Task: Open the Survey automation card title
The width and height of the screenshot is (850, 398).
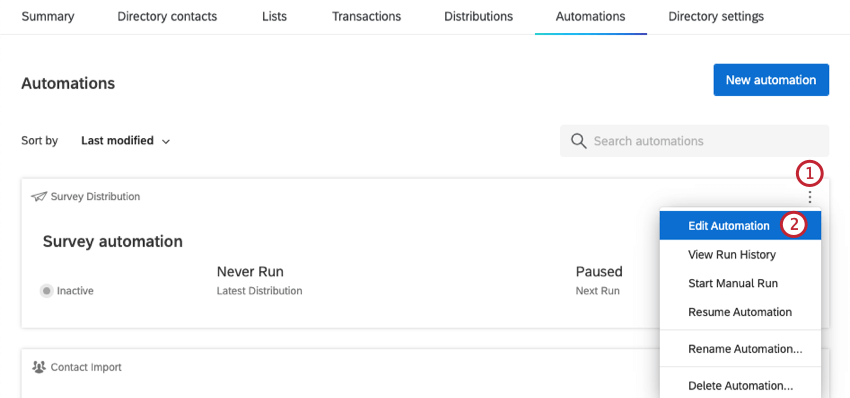Action: point(113,241)
